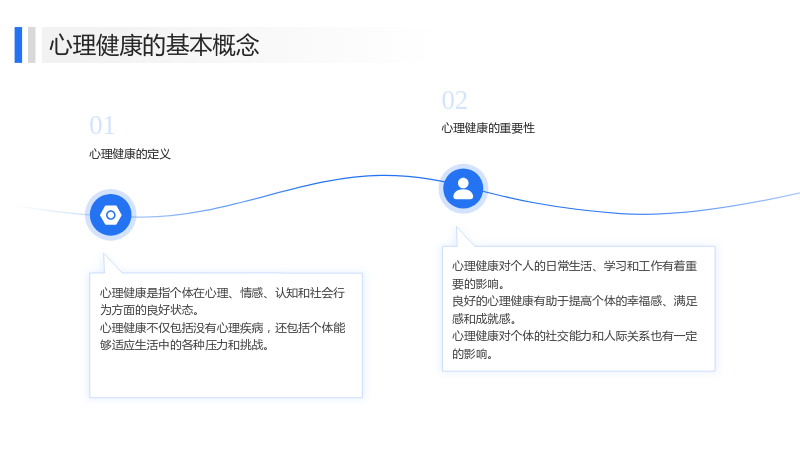
Task: Select the slide title 心理健康的基本概念
Action: 154,45
